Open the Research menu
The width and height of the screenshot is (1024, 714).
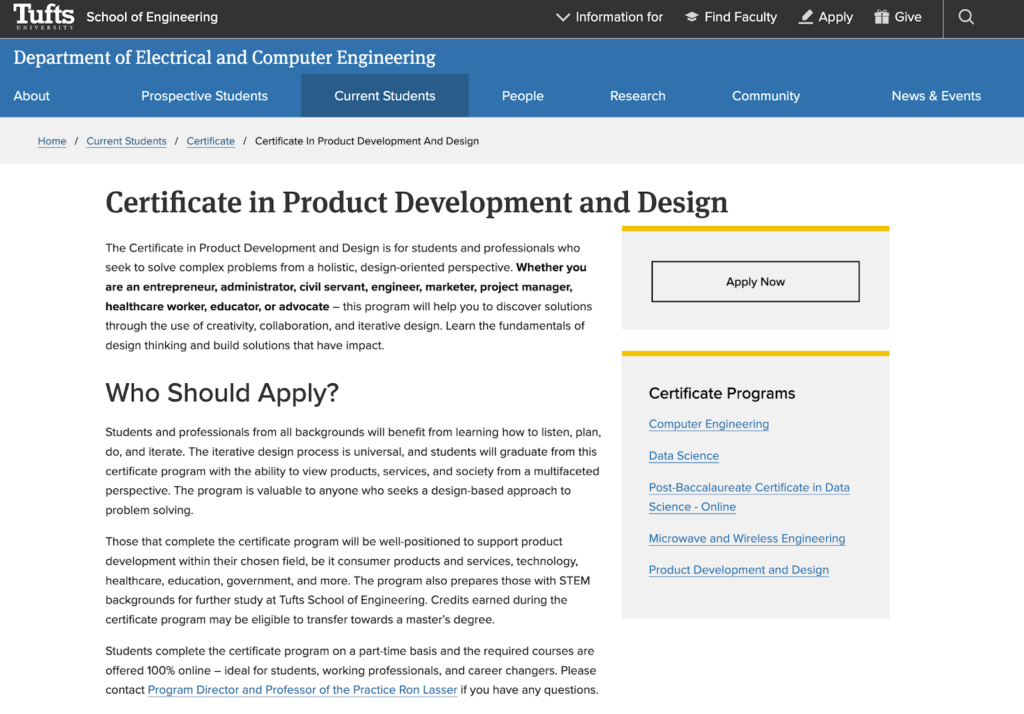point(637,96)
